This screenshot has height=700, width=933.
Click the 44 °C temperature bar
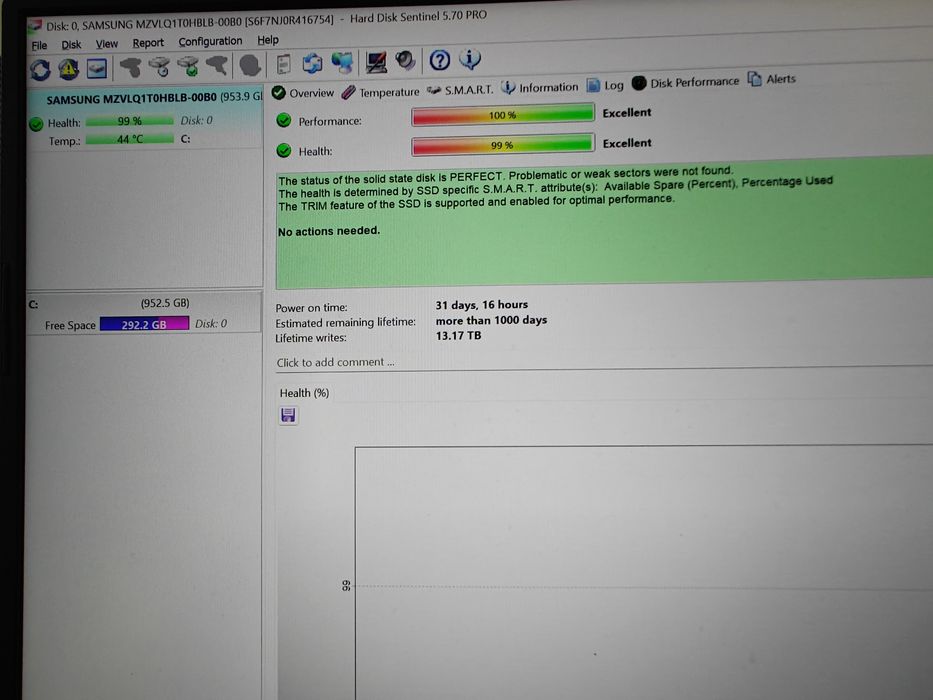point(130,139)
